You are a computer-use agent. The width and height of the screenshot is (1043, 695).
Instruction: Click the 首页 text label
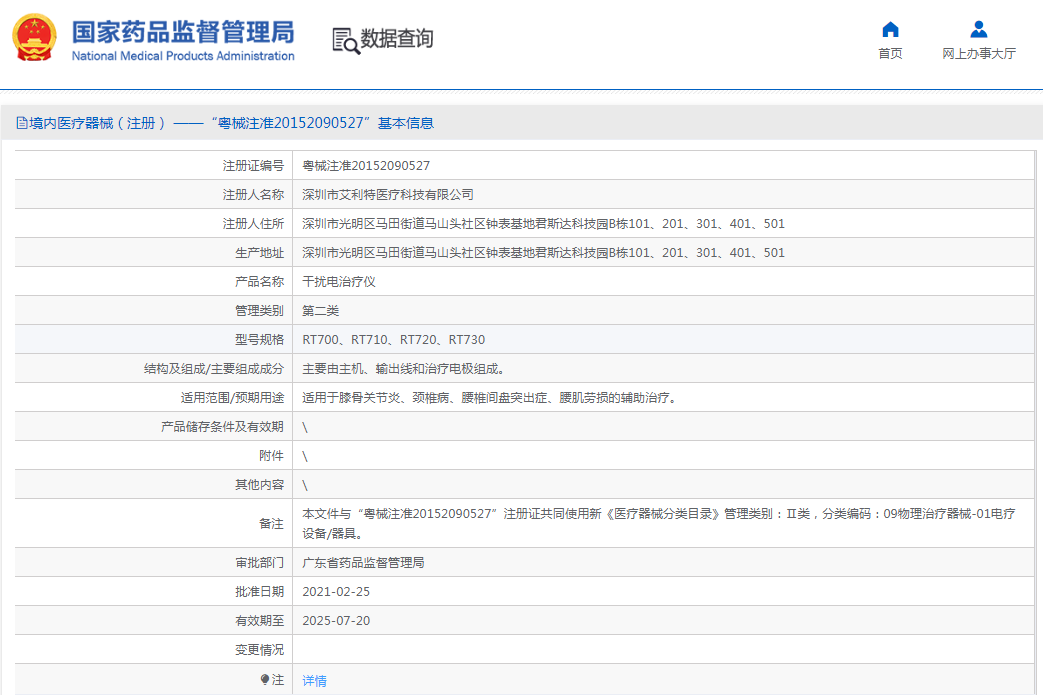tap(890, 54)
